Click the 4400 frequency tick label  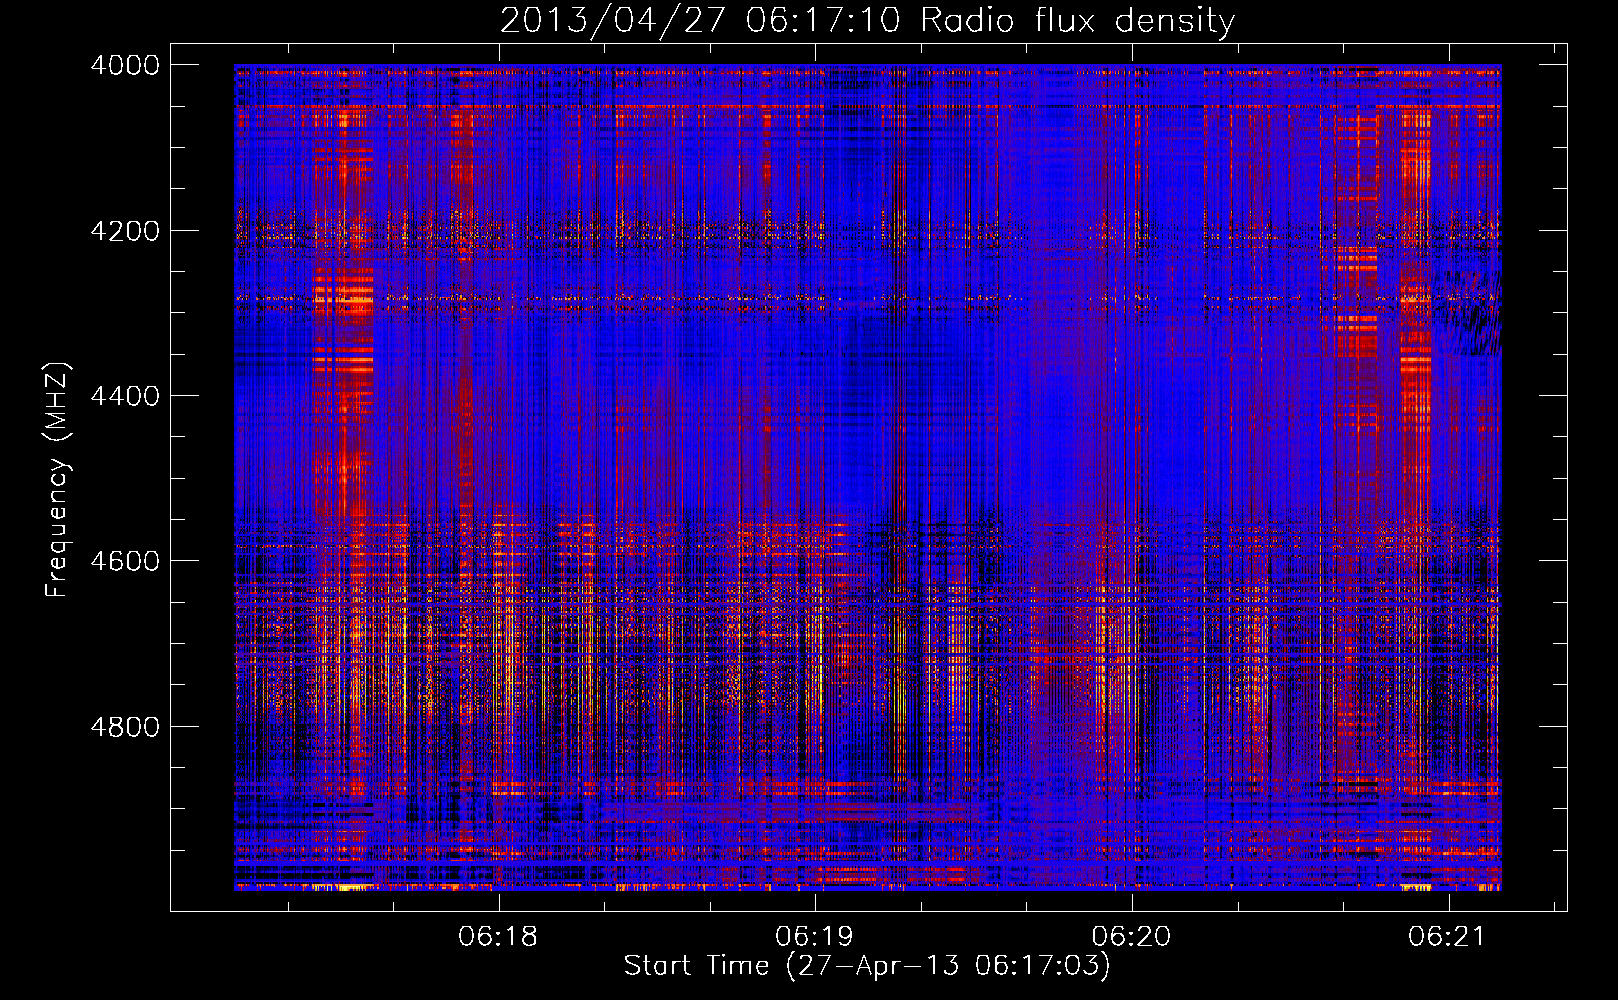point(125,396)
